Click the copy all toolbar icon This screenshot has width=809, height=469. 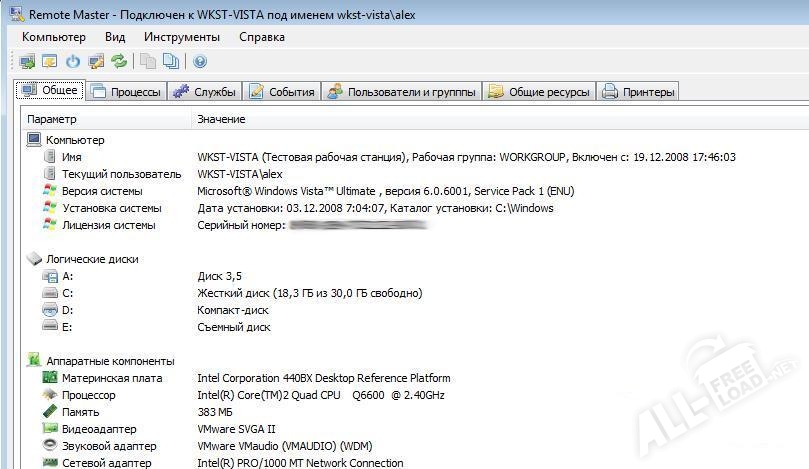[171, 62]
